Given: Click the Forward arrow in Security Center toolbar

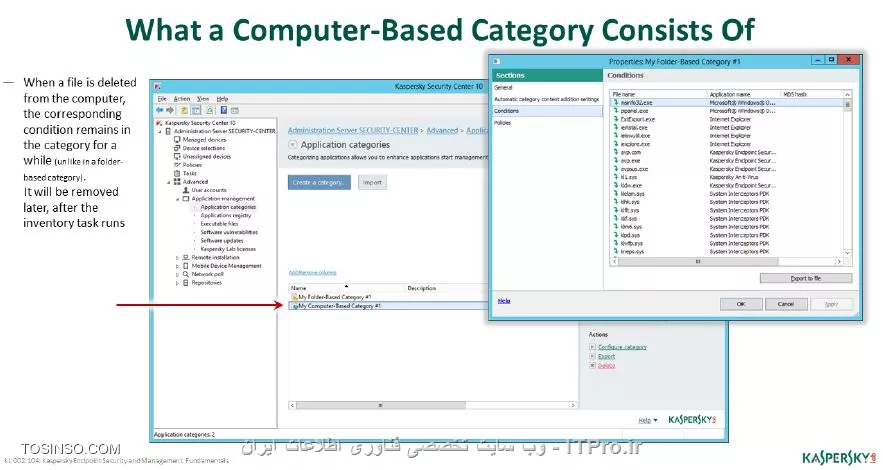Looking at the screenshot, I should [x=170, y=110].
